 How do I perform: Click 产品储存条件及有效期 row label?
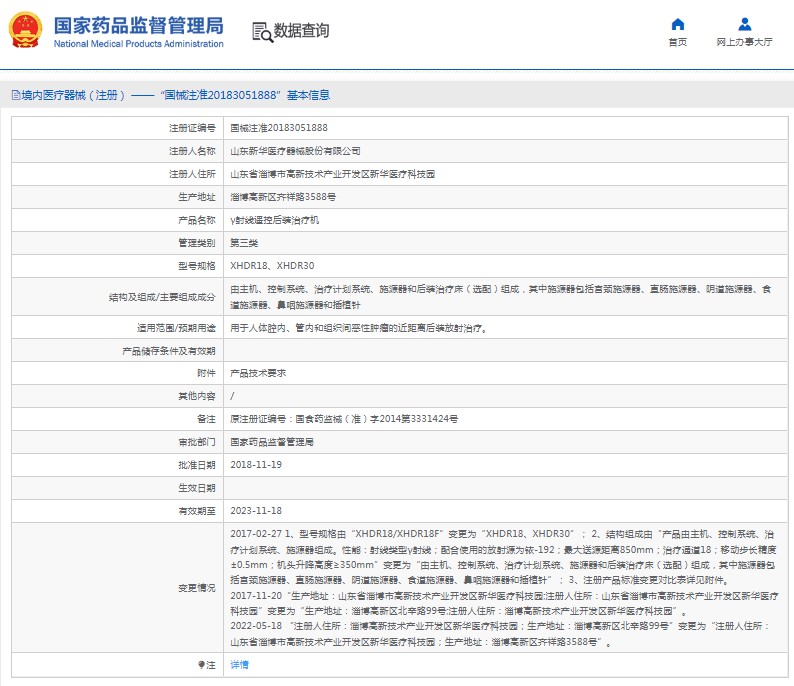click(169, 351)
